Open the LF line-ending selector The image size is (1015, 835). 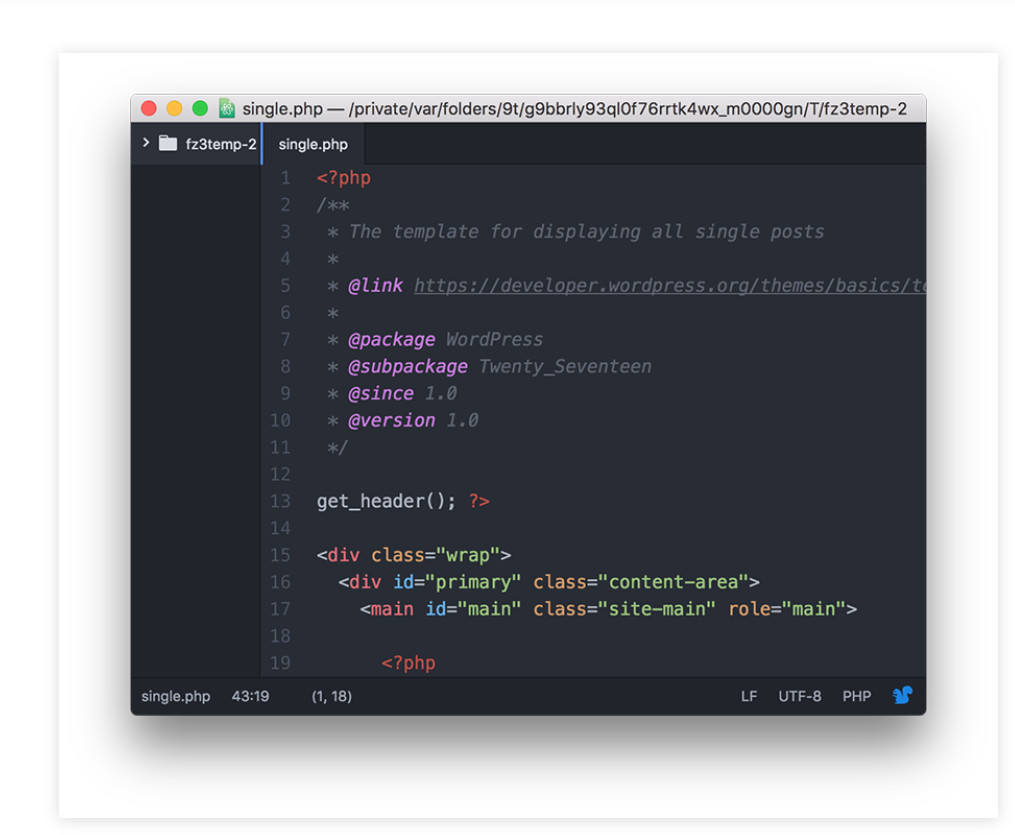749,695
